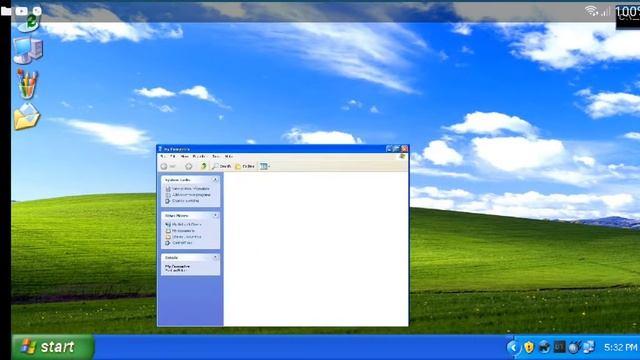Click the cellular signal bars indicator
Image resolution: width=640 pixels, height=360 pixels.
(605, 11)
